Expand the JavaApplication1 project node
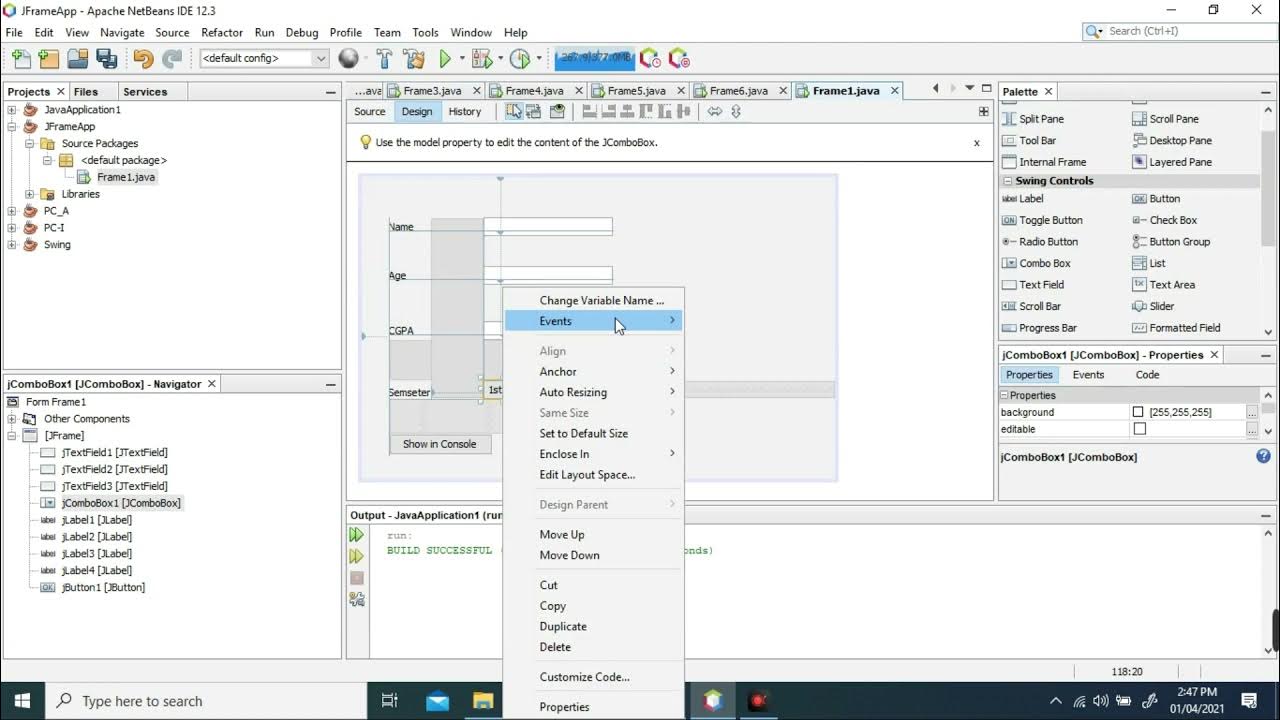This screenshot has width=1280, height=720. (12, 110)
